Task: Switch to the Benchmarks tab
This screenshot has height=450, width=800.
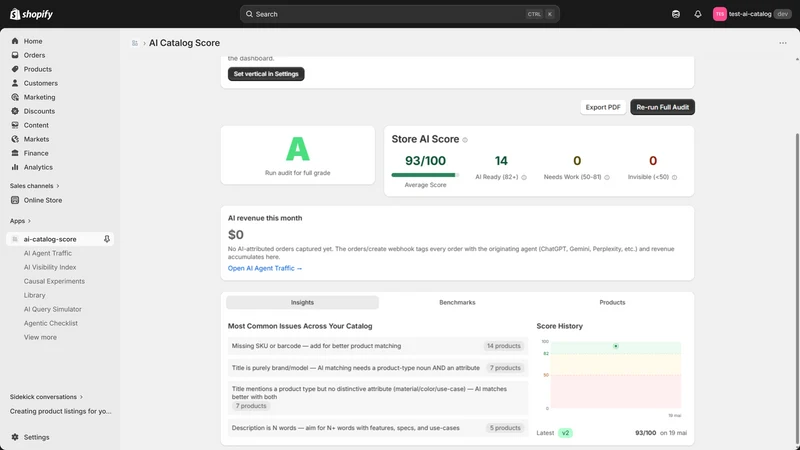Action: coord(457,303)
